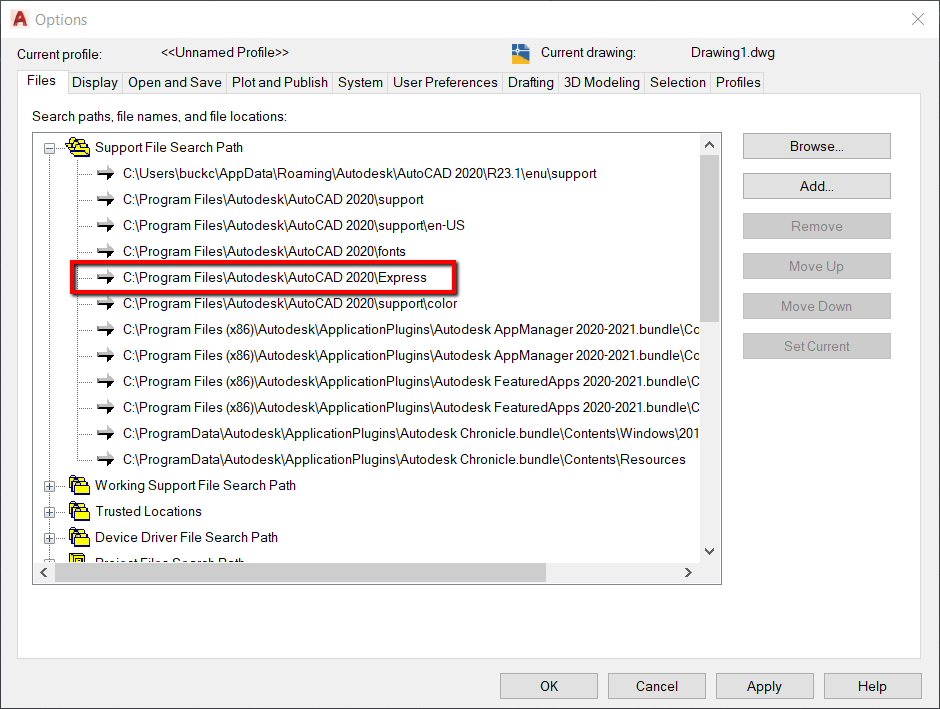This screenshot has height=709, width=940.
Task: Click the Cancel button
Action: (657, 686)
